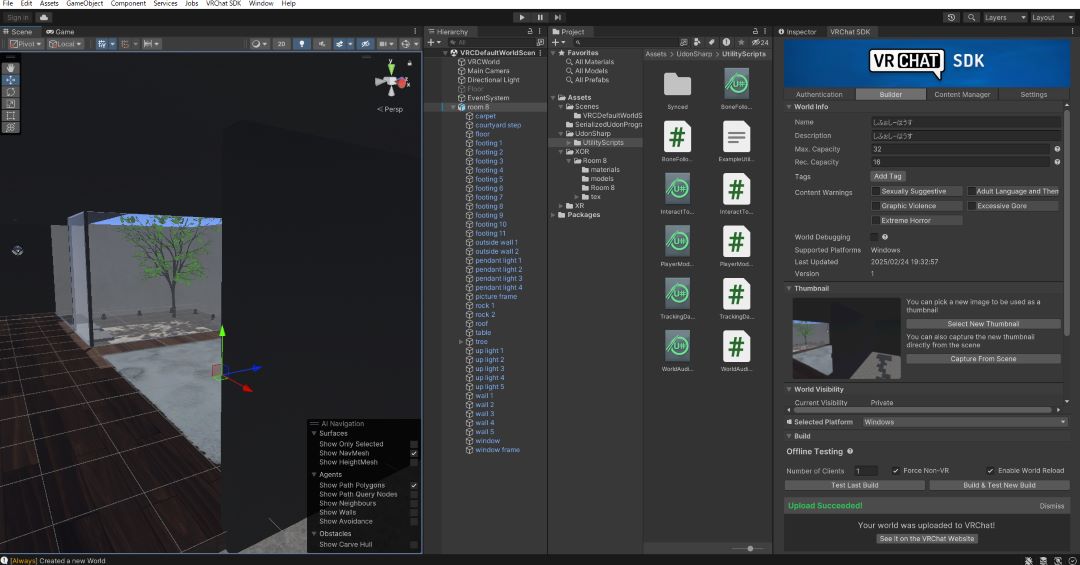Click Select New Thumbnail button
The width and height of the screenshot is (1080, 565).
[x=983, y=324]
